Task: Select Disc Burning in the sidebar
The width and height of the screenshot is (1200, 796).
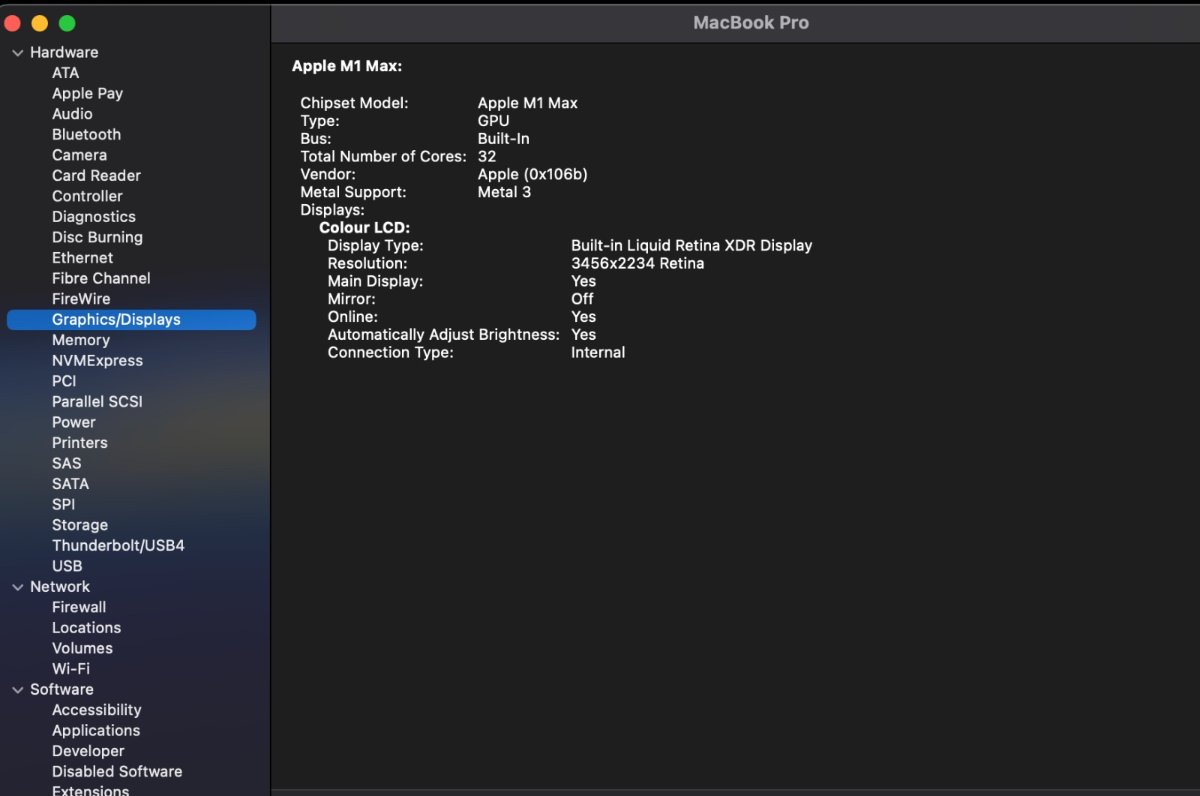Action: pyautogui.click(x=97, y=237)
